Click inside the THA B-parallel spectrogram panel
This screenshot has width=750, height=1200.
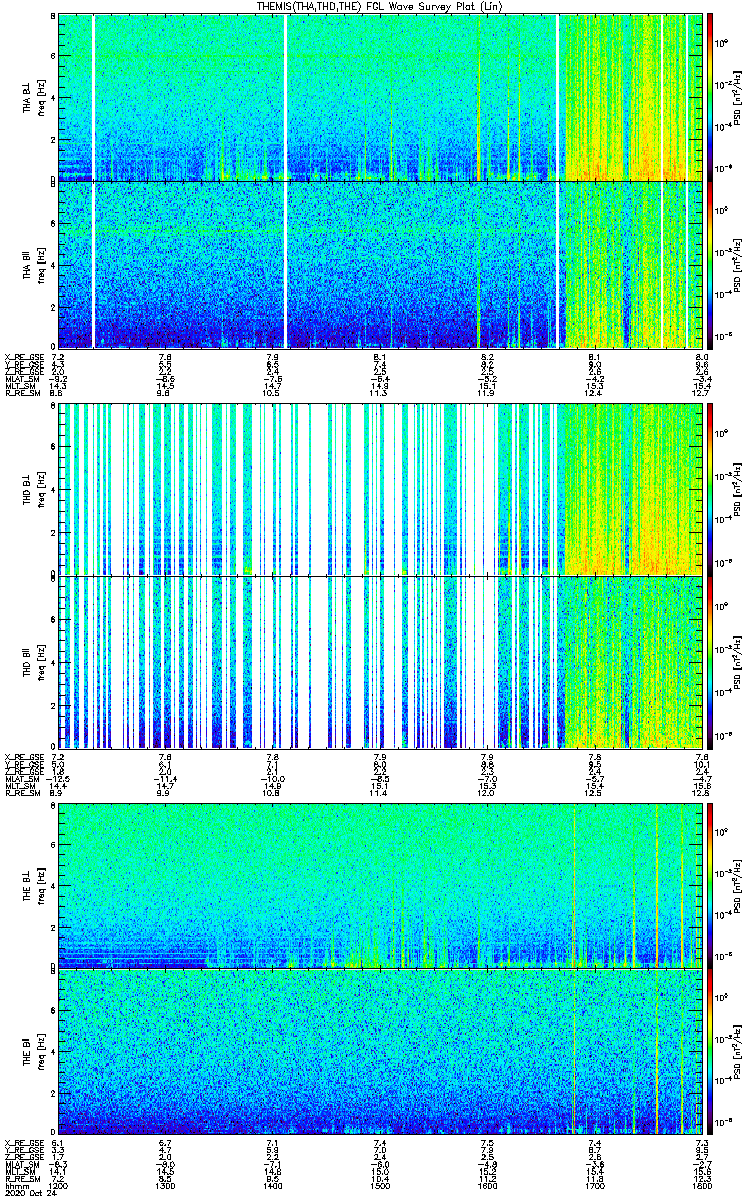click(380, 264)
